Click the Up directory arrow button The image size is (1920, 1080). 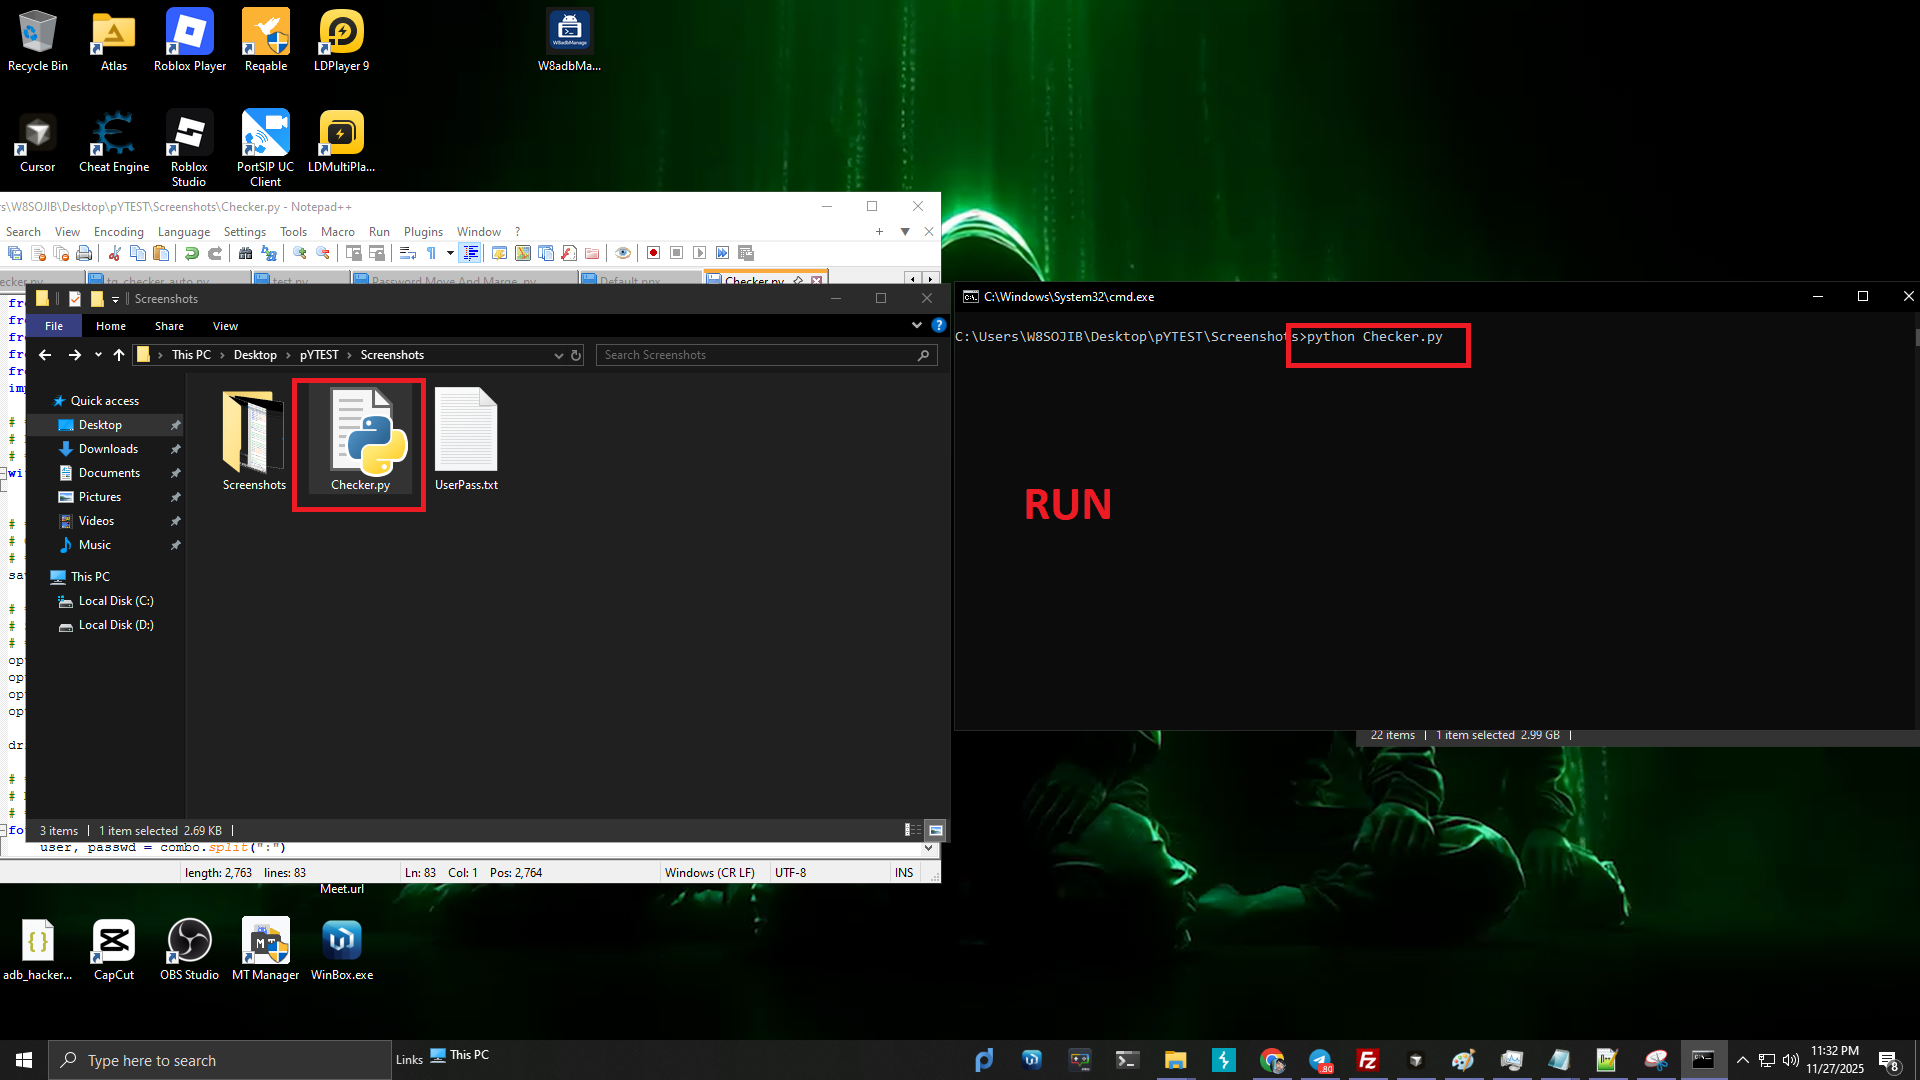[119, 355]
